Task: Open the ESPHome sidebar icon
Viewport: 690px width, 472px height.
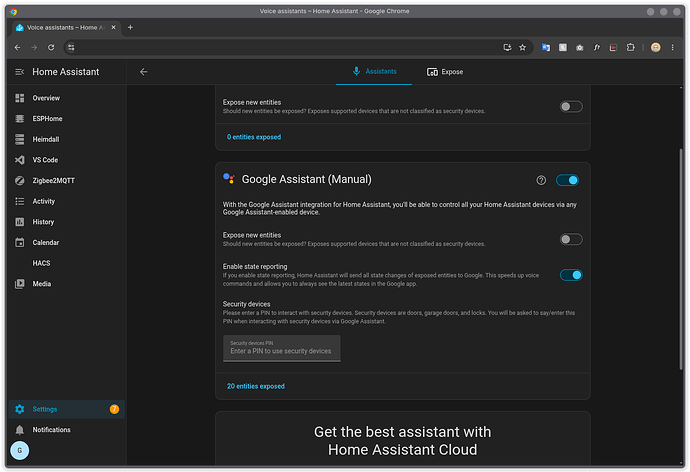Action: point(20,118)
